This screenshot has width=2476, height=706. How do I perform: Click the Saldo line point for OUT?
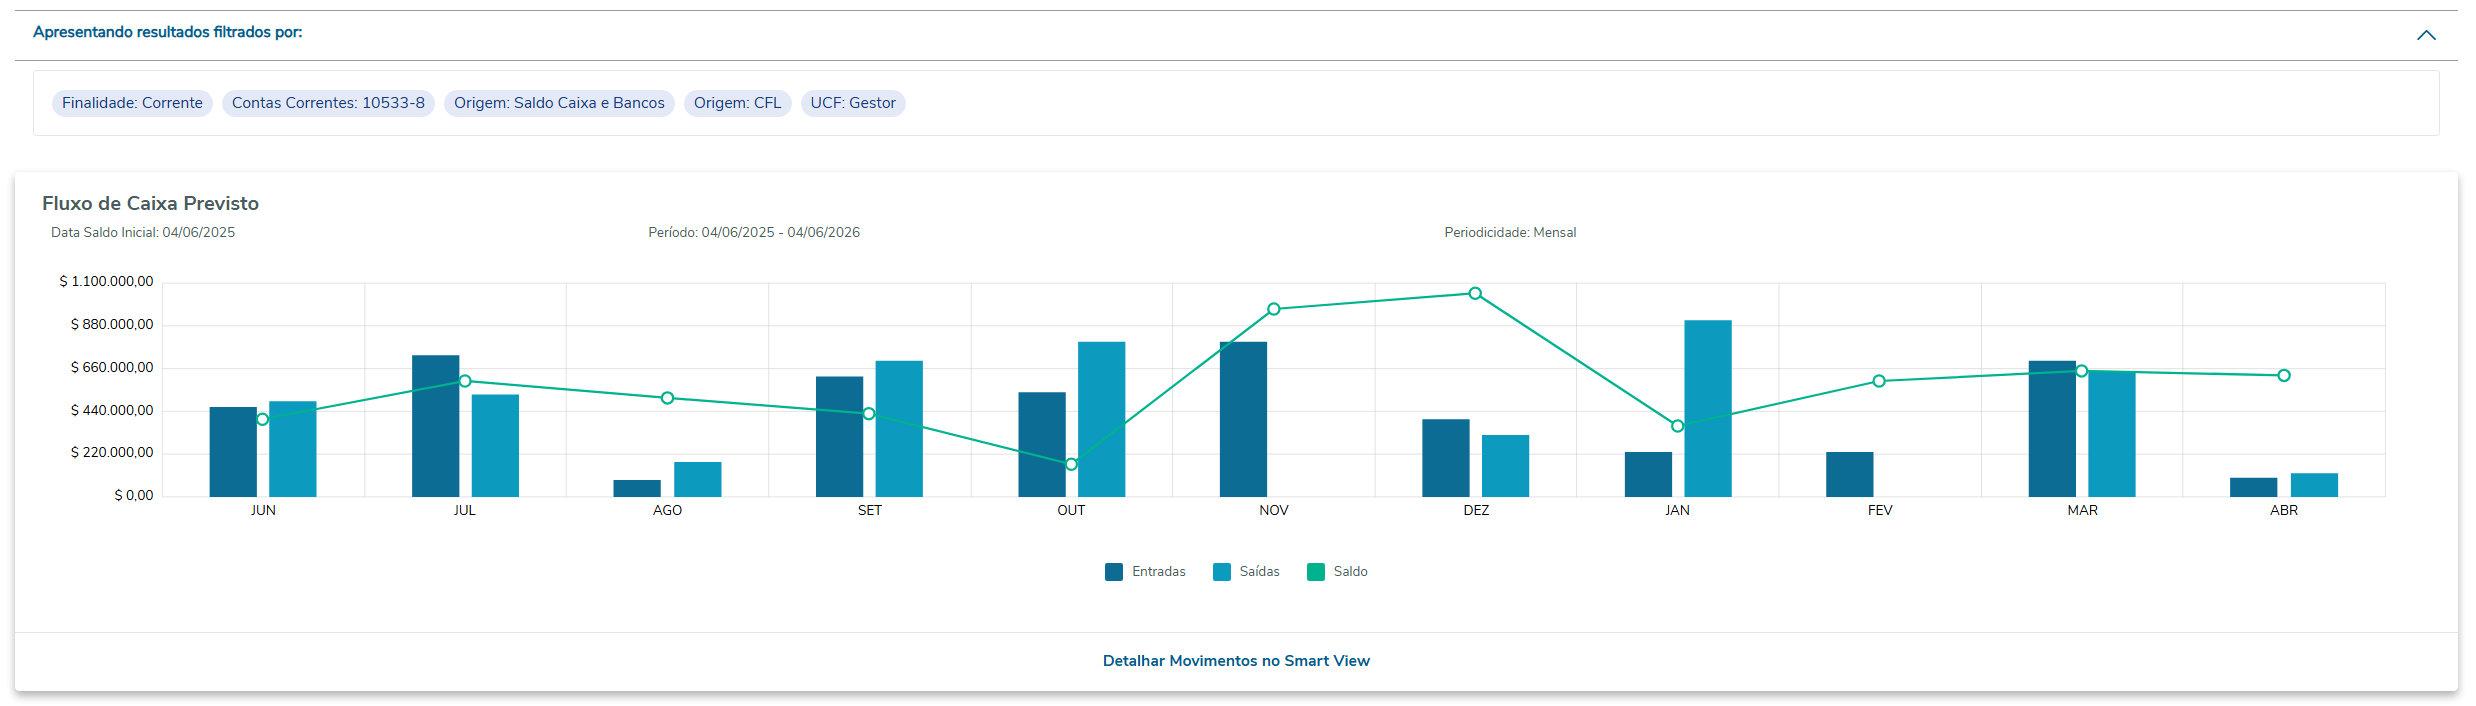1071,464
